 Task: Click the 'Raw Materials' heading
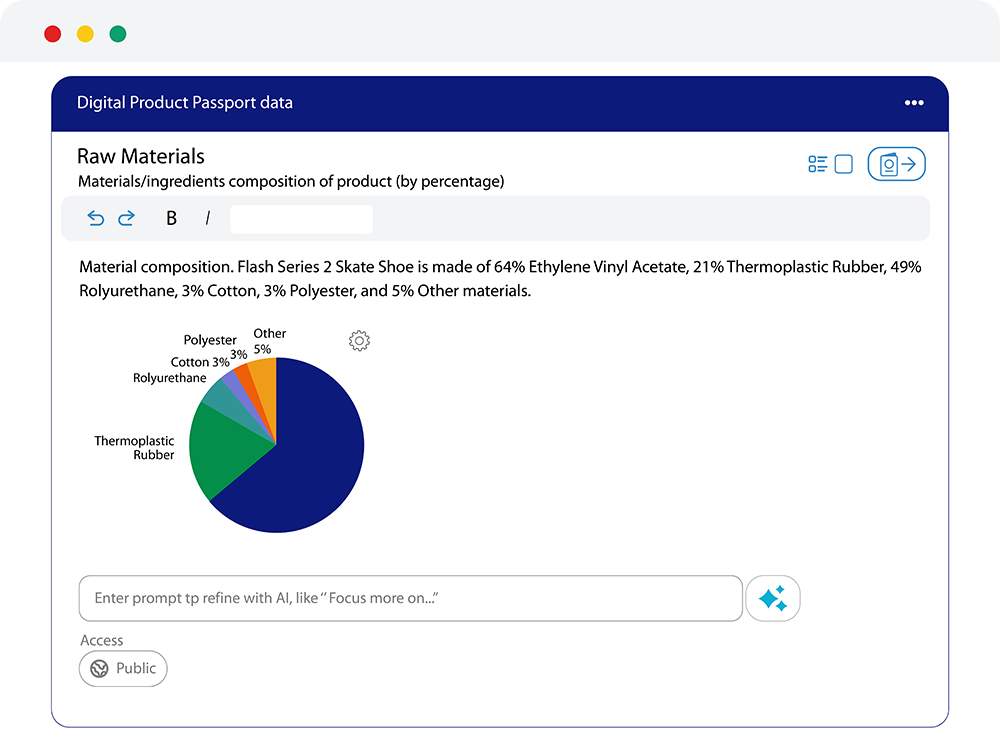(140, 156)
